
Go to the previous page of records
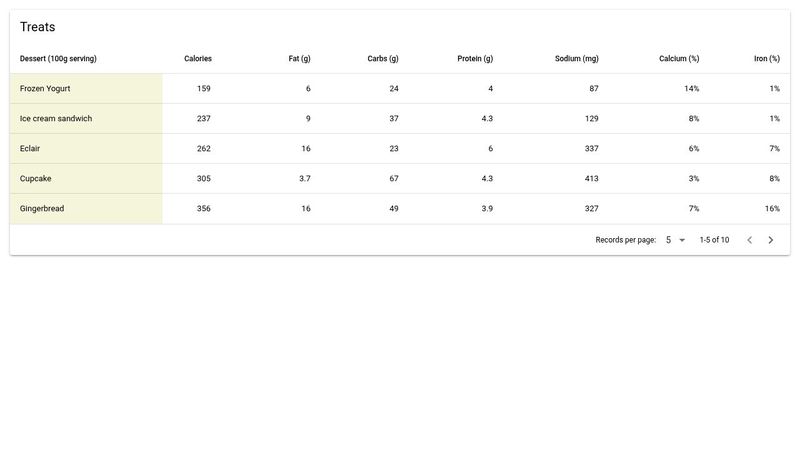(x=749, y=240)
